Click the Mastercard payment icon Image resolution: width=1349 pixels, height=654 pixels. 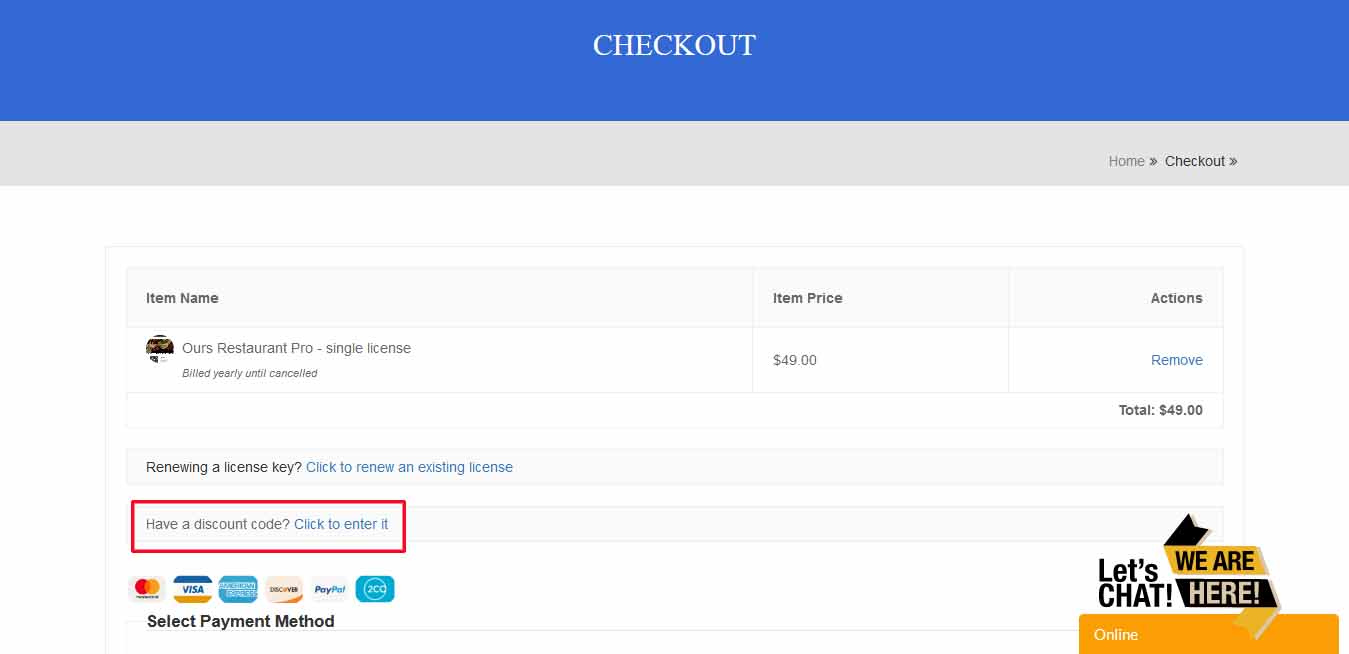pyautogui.click(x=147, y=589)
